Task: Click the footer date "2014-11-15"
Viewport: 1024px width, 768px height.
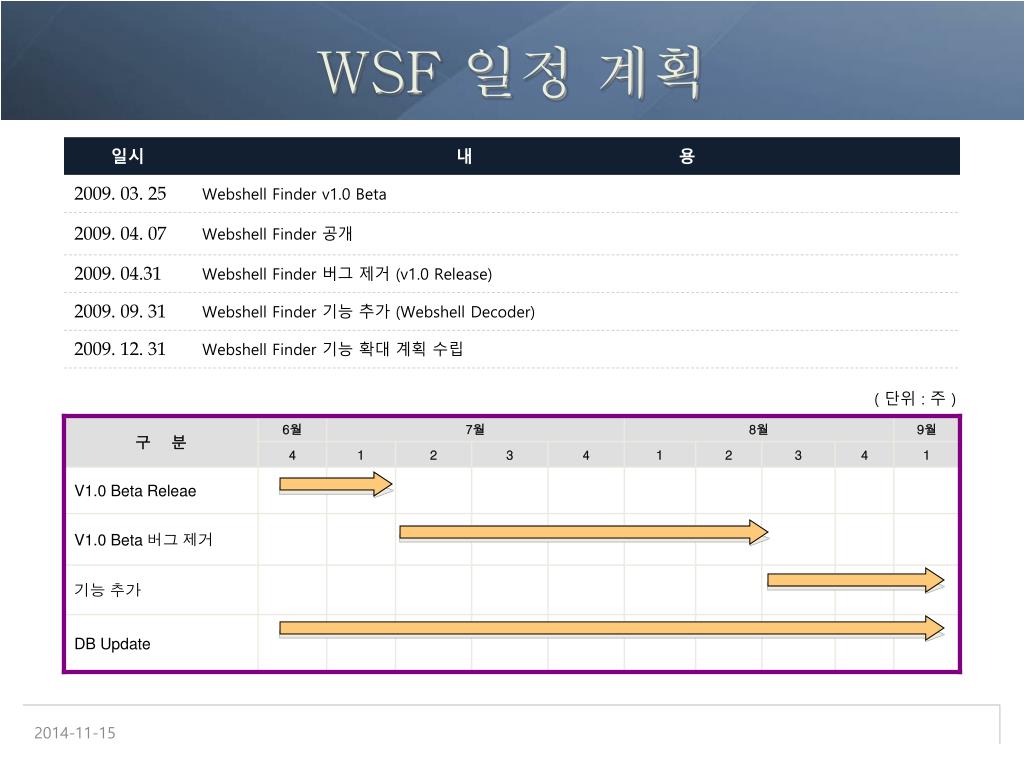Action: (74, 733)
